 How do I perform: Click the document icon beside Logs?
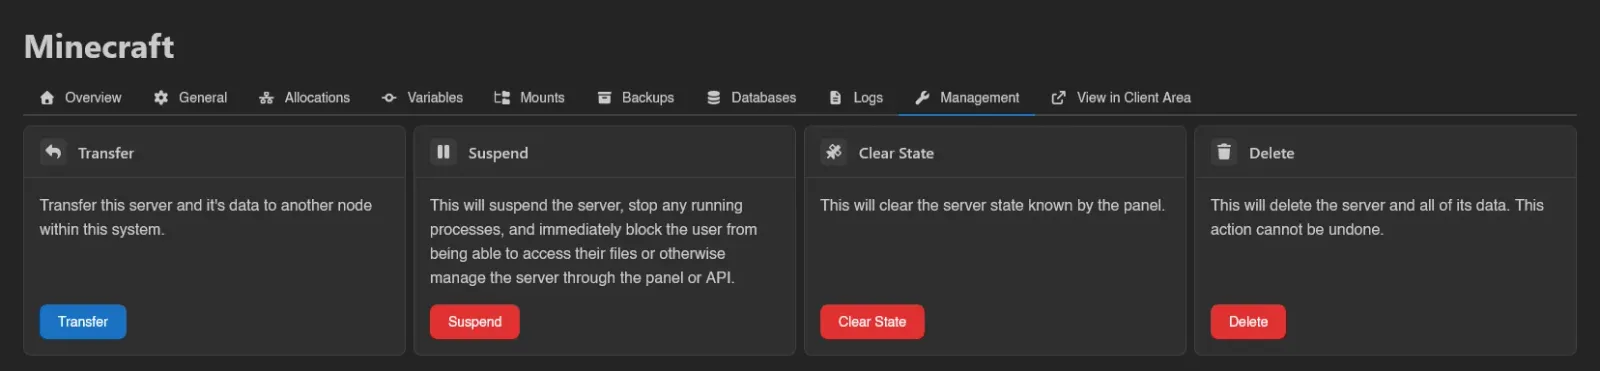coord(836,98)
